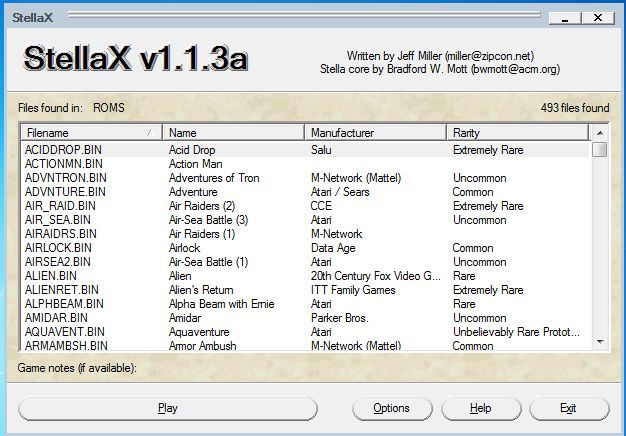This screenshot has height=436, width=626.
Task: Highlight the ALPHBEAM.BIN row
Action: click(x=65, y=304)
